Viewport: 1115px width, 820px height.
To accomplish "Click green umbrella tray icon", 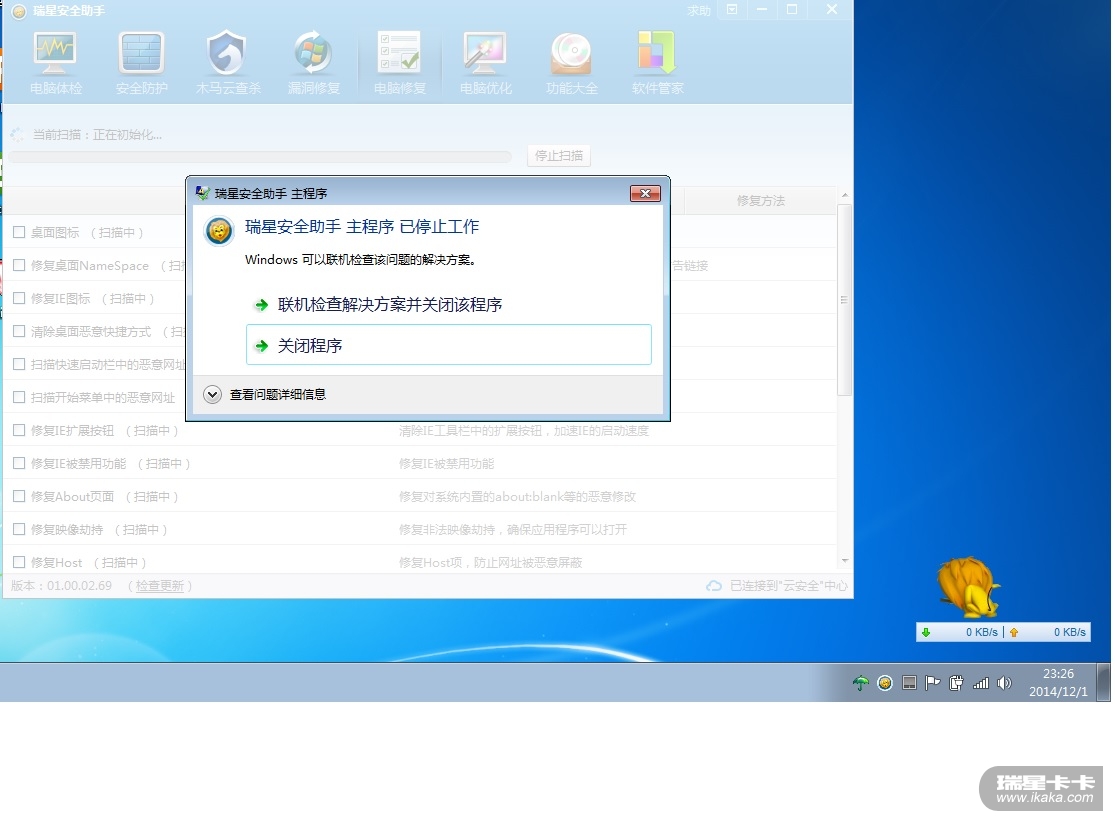I will tap(860, 683).
